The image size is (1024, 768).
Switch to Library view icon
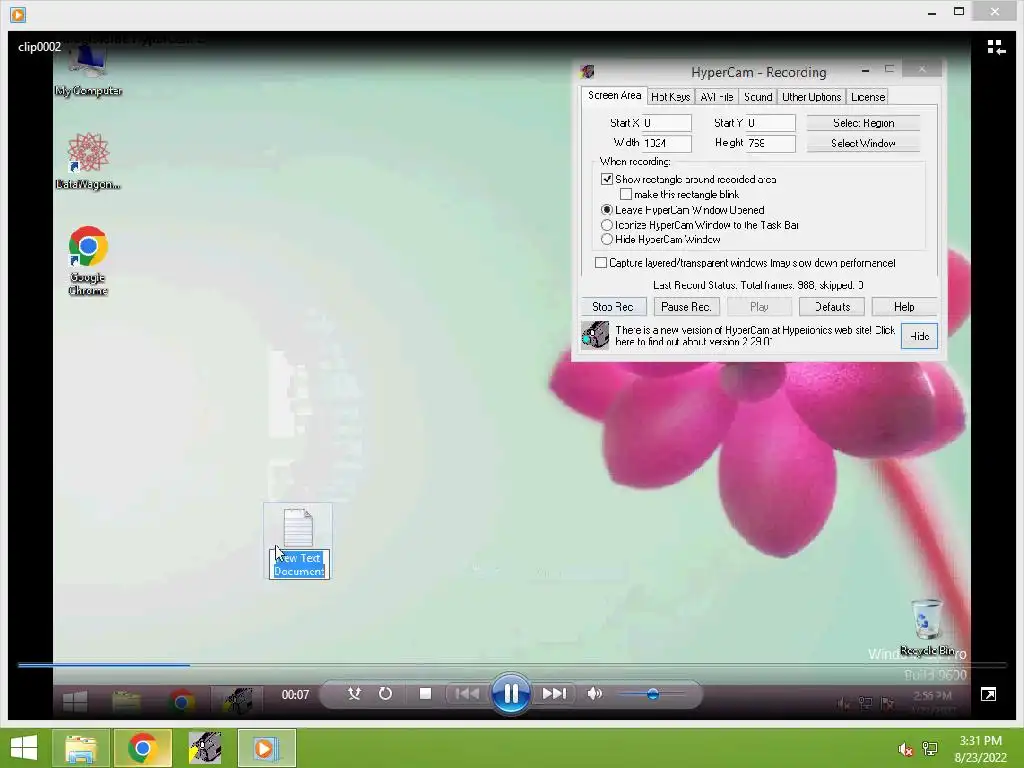pyautogui.click(x=996, y=47)
